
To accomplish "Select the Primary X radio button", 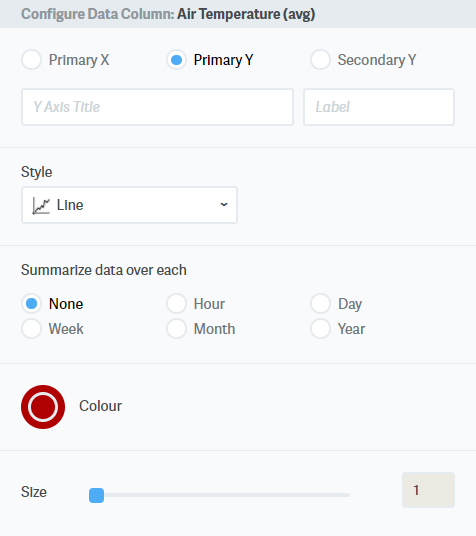I will click(31, 60).
